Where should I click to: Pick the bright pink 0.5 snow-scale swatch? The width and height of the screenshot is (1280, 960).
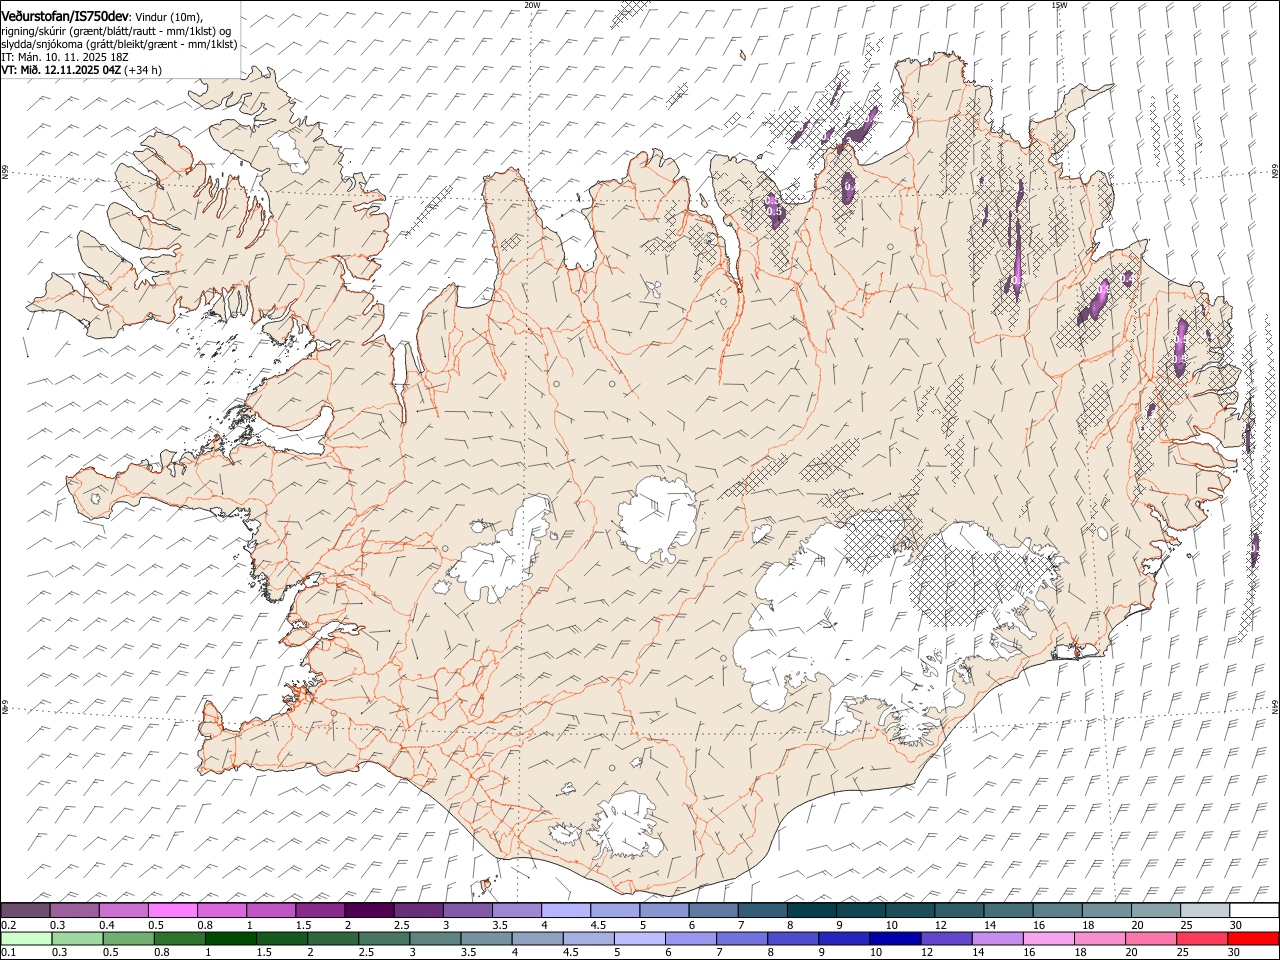[x=173, y=911]
